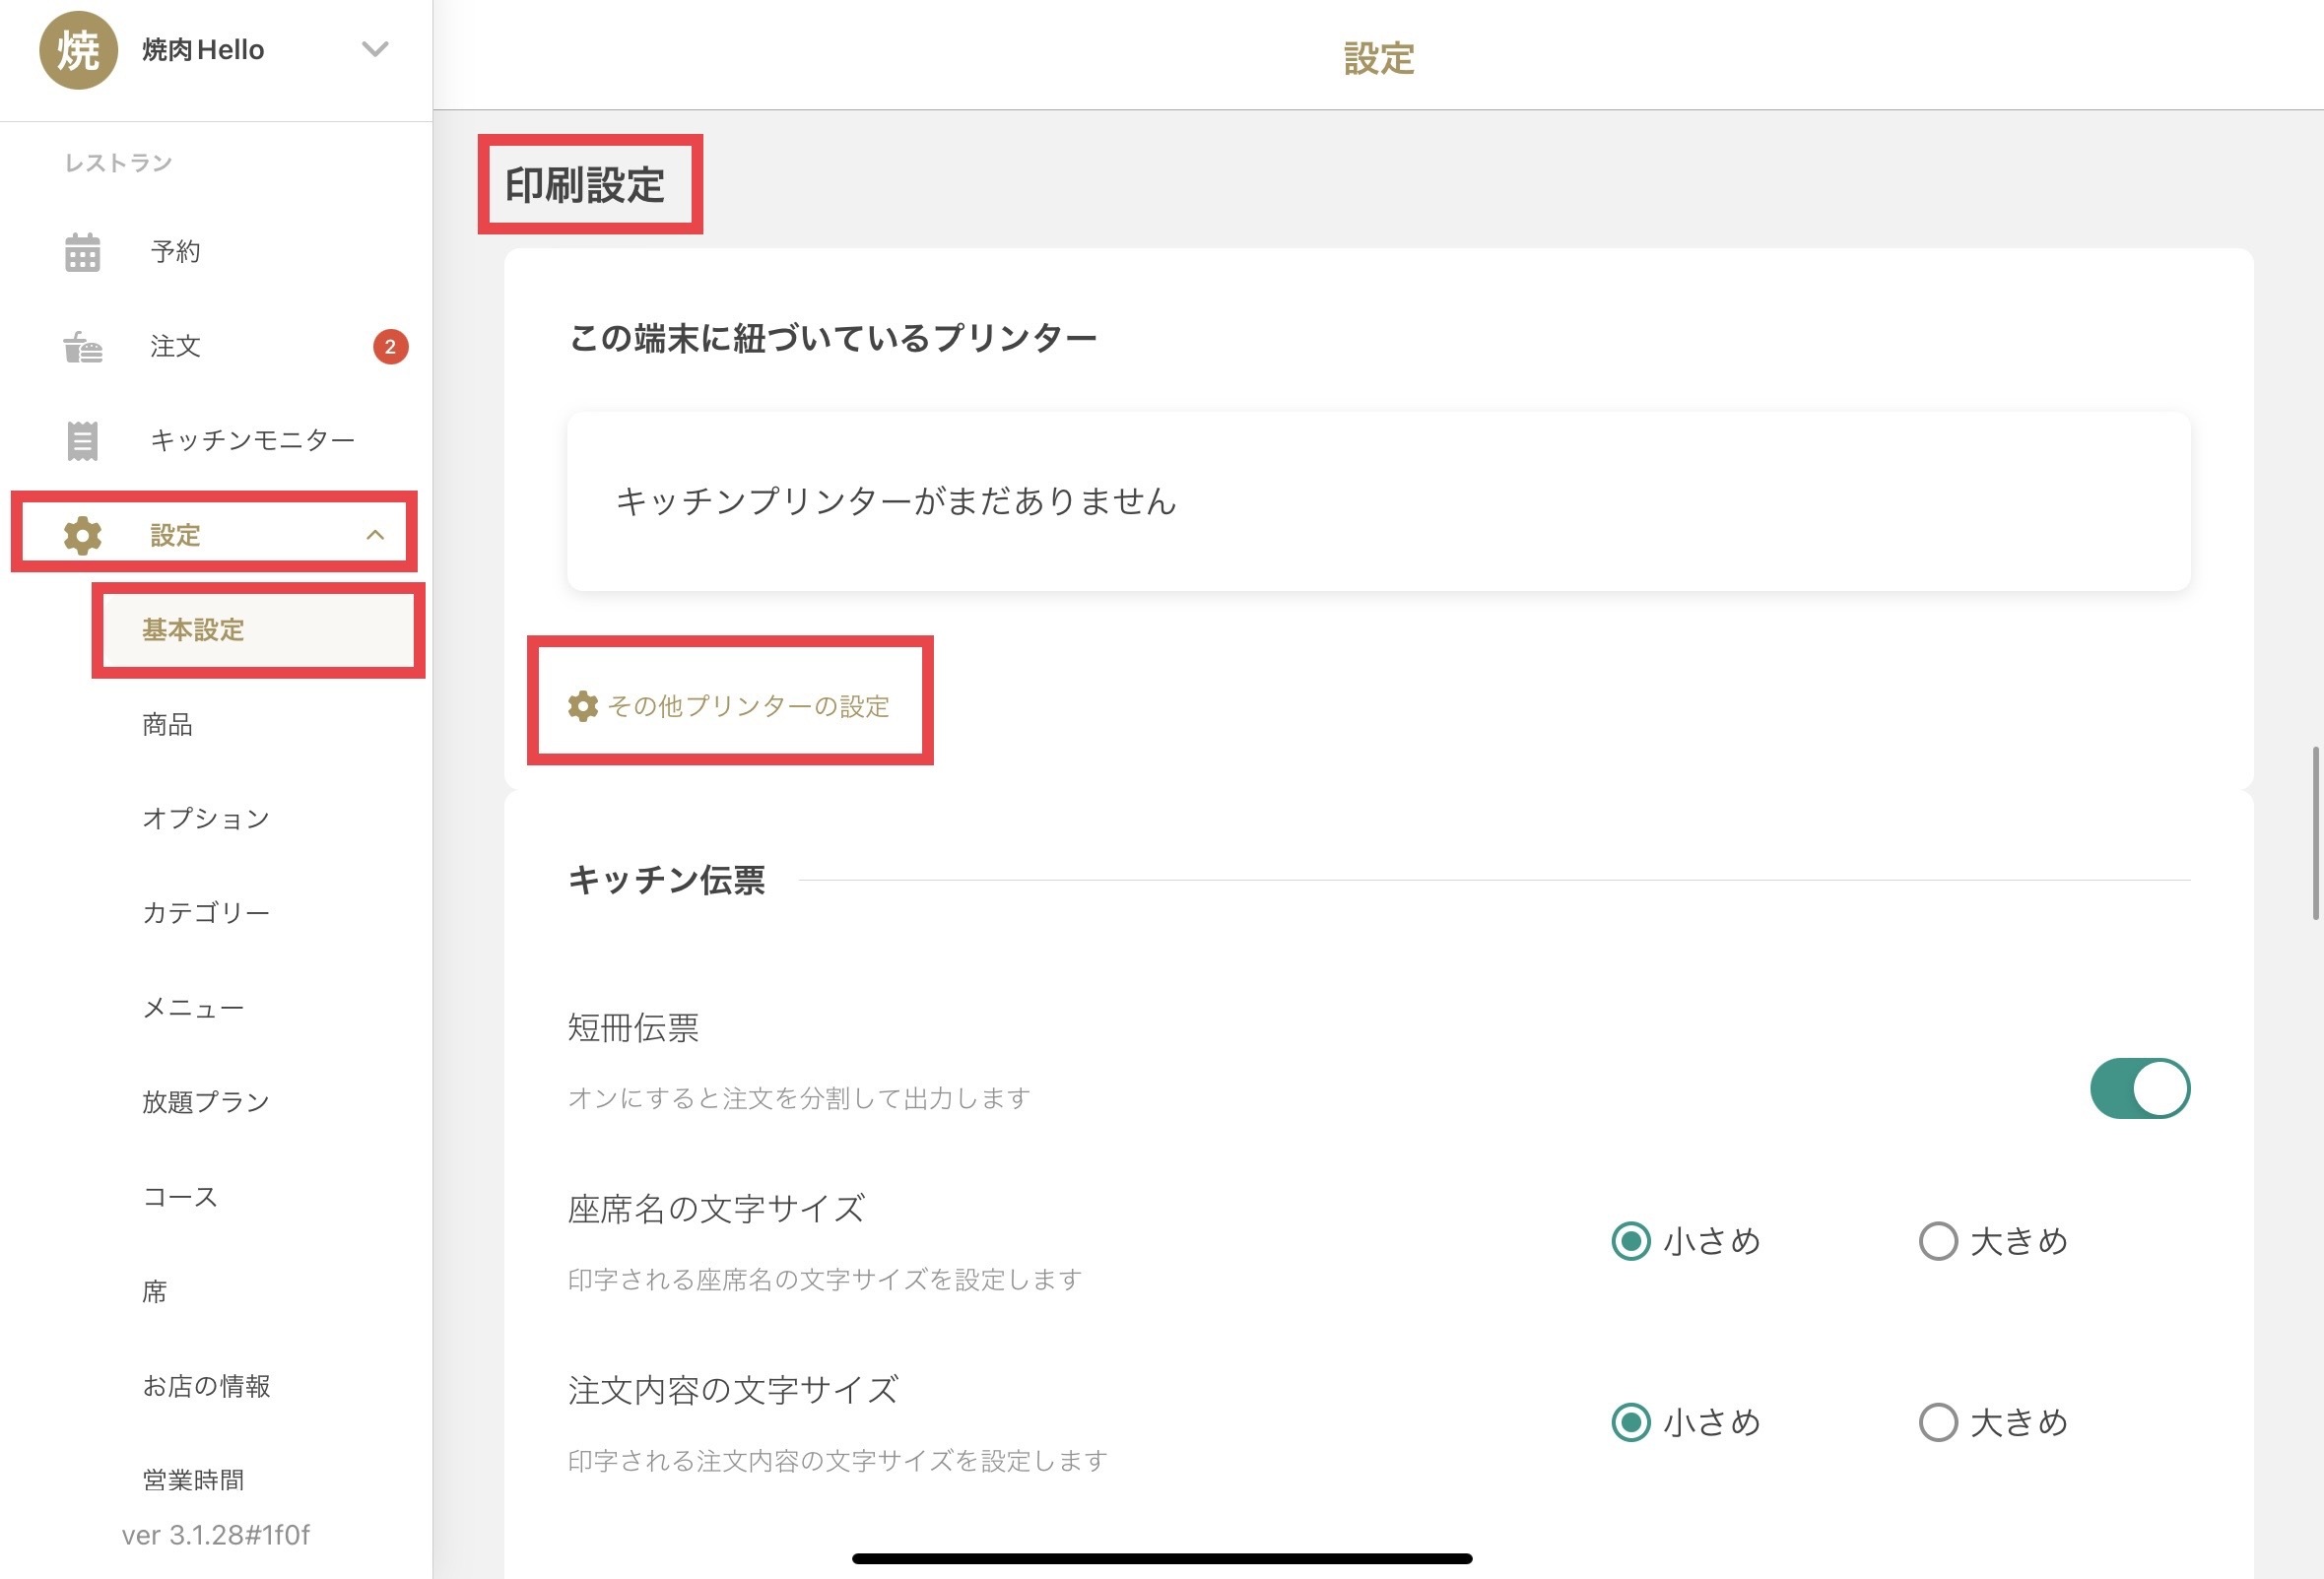Click the calendar icon for 予約
Image resolution: width=2324 pixels, height=1579 pixels.
82,252
